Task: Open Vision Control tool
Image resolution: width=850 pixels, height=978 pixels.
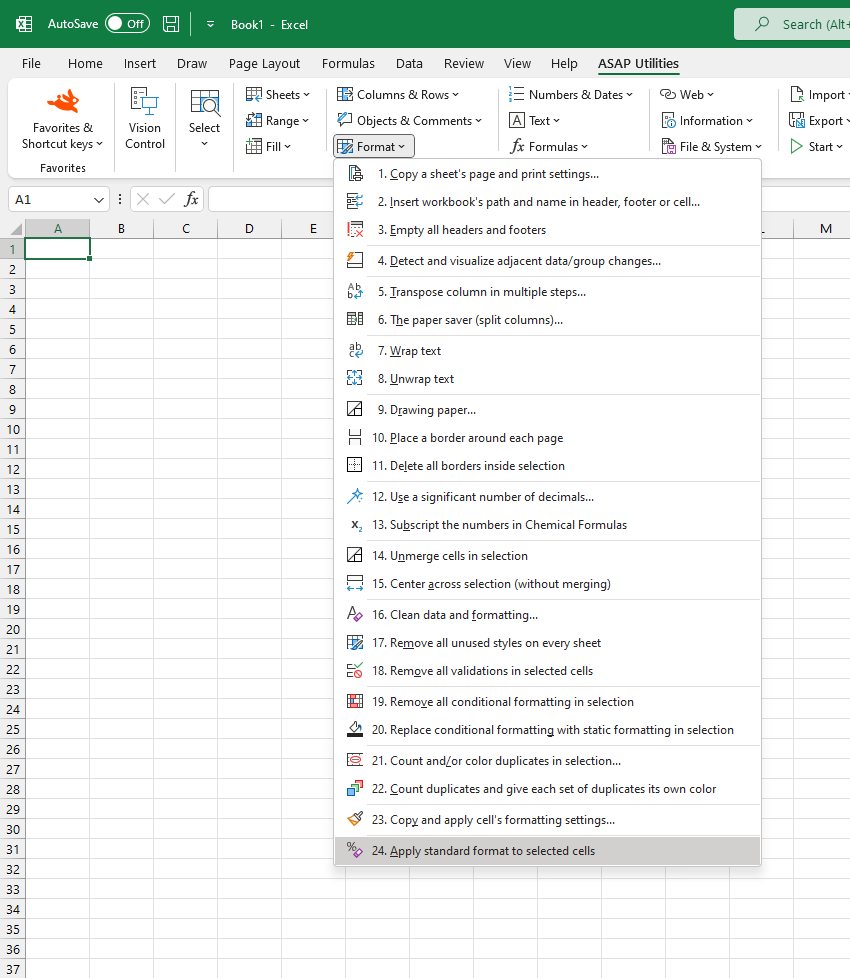Action: [145, 119]
